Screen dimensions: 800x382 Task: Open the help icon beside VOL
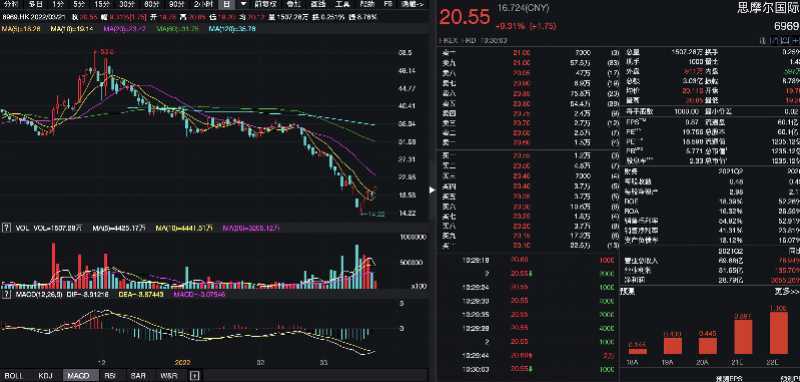[x=7, y=228]
